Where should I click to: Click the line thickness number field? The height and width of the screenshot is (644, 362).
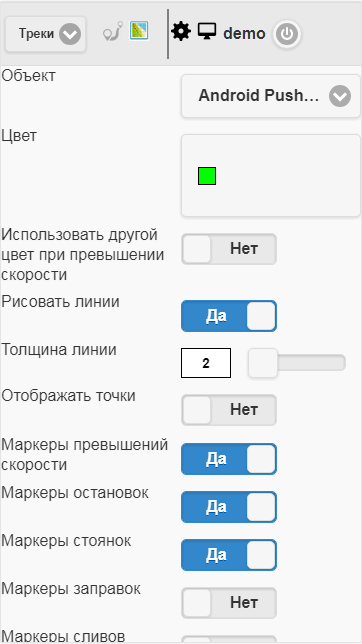[x=206, y=363]
